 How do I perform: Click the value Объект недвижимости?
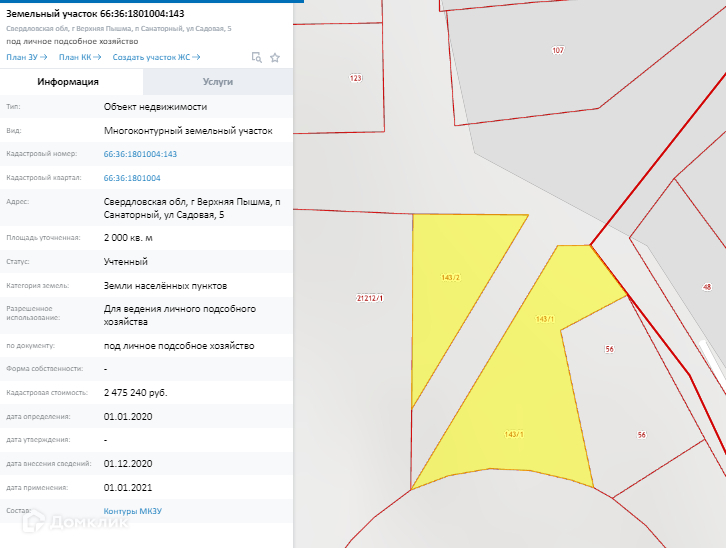[155, 107]
